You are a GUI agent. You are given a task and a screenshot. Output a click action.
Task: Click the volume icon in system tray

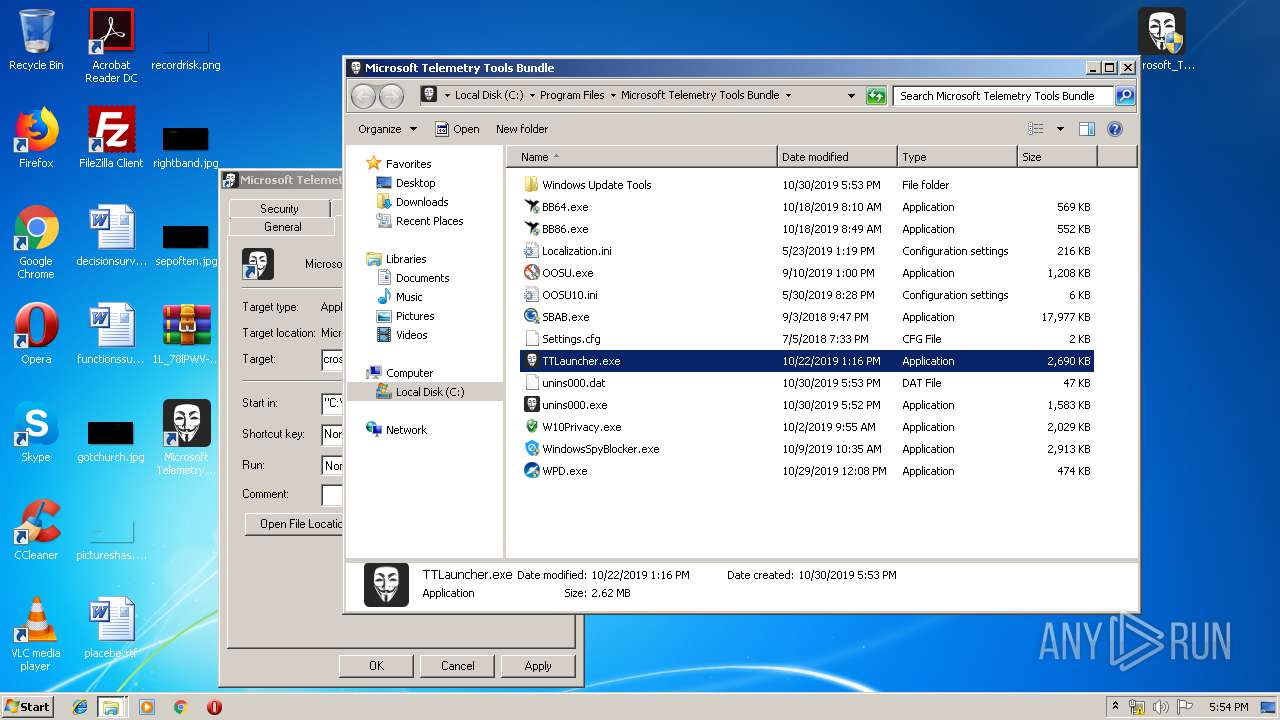(x=1160, y=707)
